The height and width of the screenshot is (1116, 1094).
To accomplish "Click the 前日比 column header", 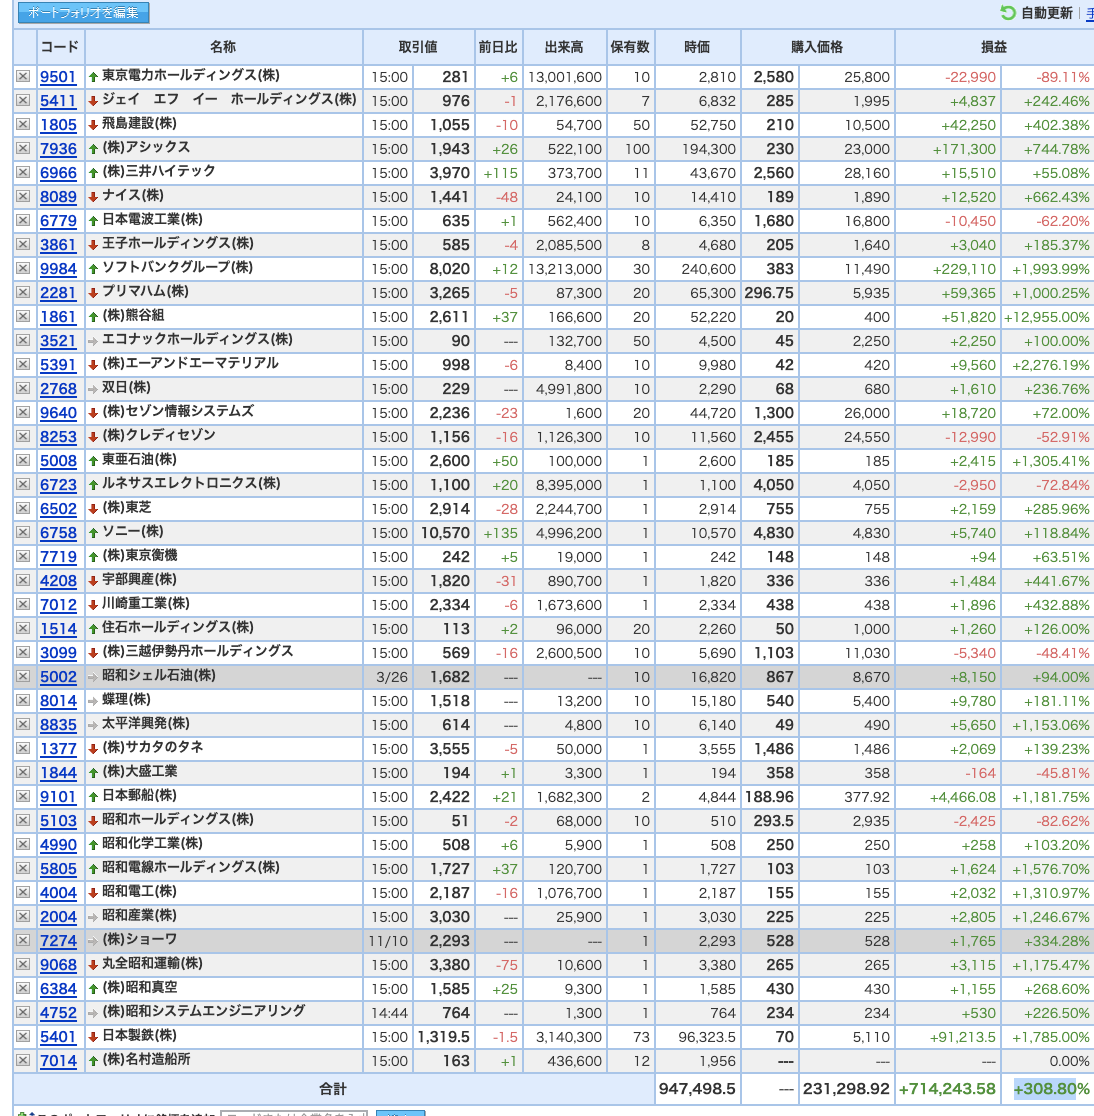I will click(x=498, y=47).
